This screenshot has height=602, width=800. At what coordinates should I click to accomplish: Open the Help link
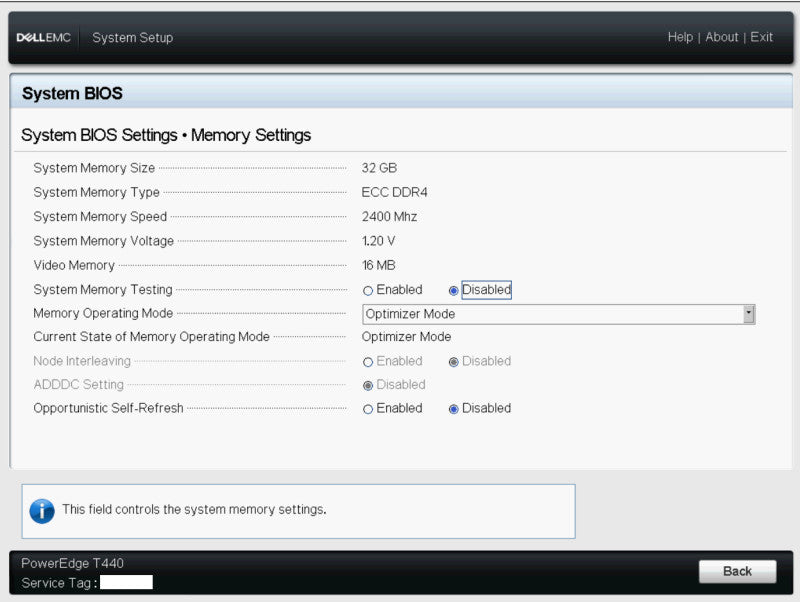680,37
